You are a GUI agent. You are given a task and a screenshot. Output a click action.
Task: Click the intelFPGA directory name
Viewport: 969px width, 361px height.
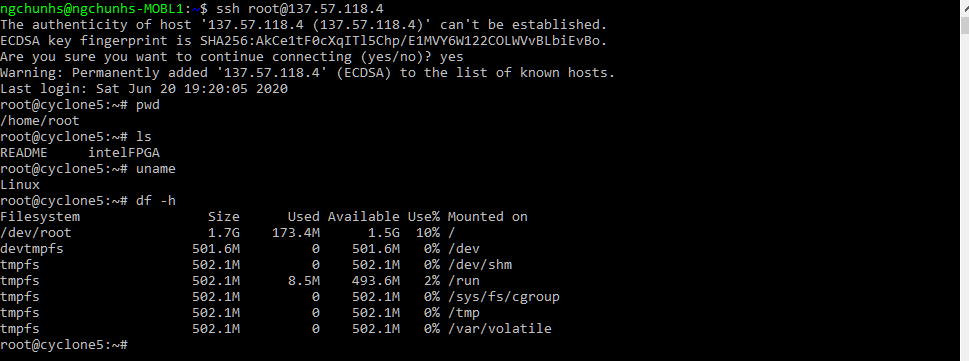point(124,153)
